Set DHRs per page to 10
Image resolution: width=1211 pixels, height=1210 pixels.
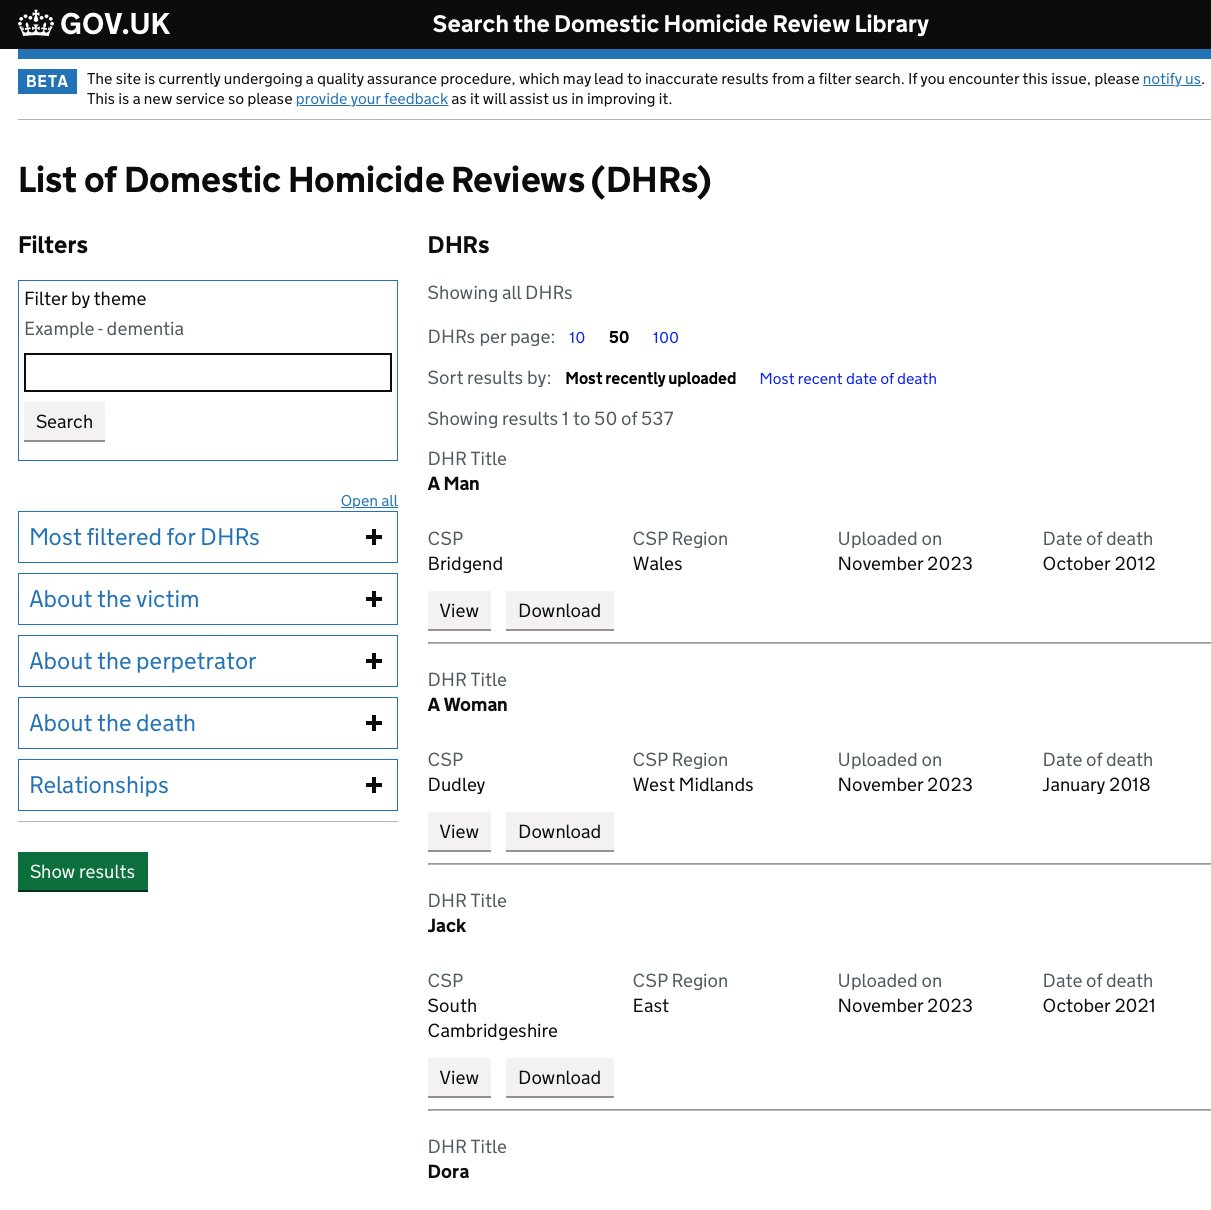pyautogui.click(x=577, y=338)
